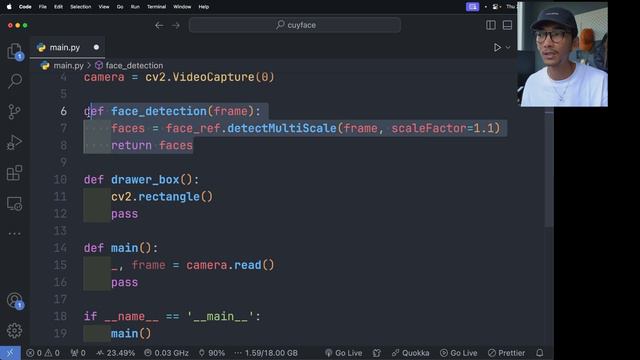Click the 23.49% CPU usage status item
This screenshot has height=360, width=640.
(x=116, y=353)
